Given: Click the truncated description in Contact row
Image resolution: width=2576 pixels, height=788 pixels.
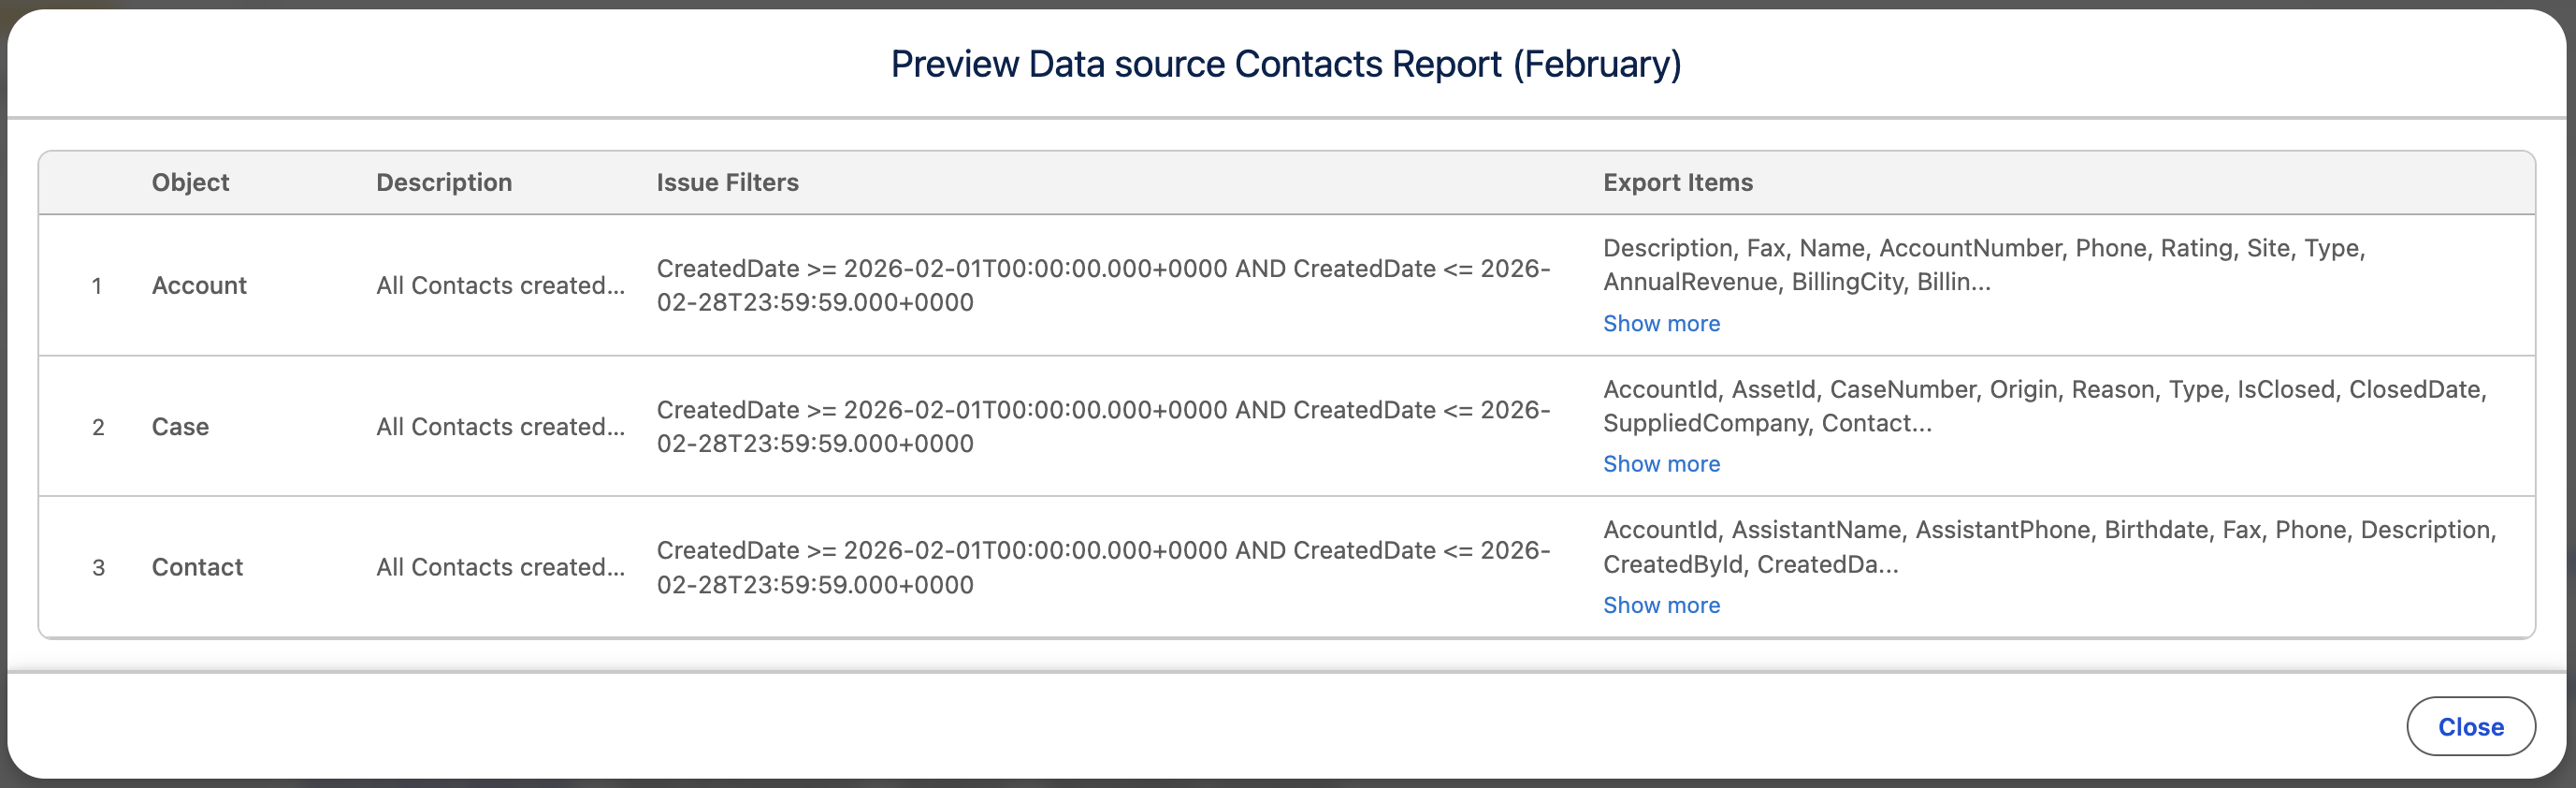Looking at the screenshot, I should (500, 567).
